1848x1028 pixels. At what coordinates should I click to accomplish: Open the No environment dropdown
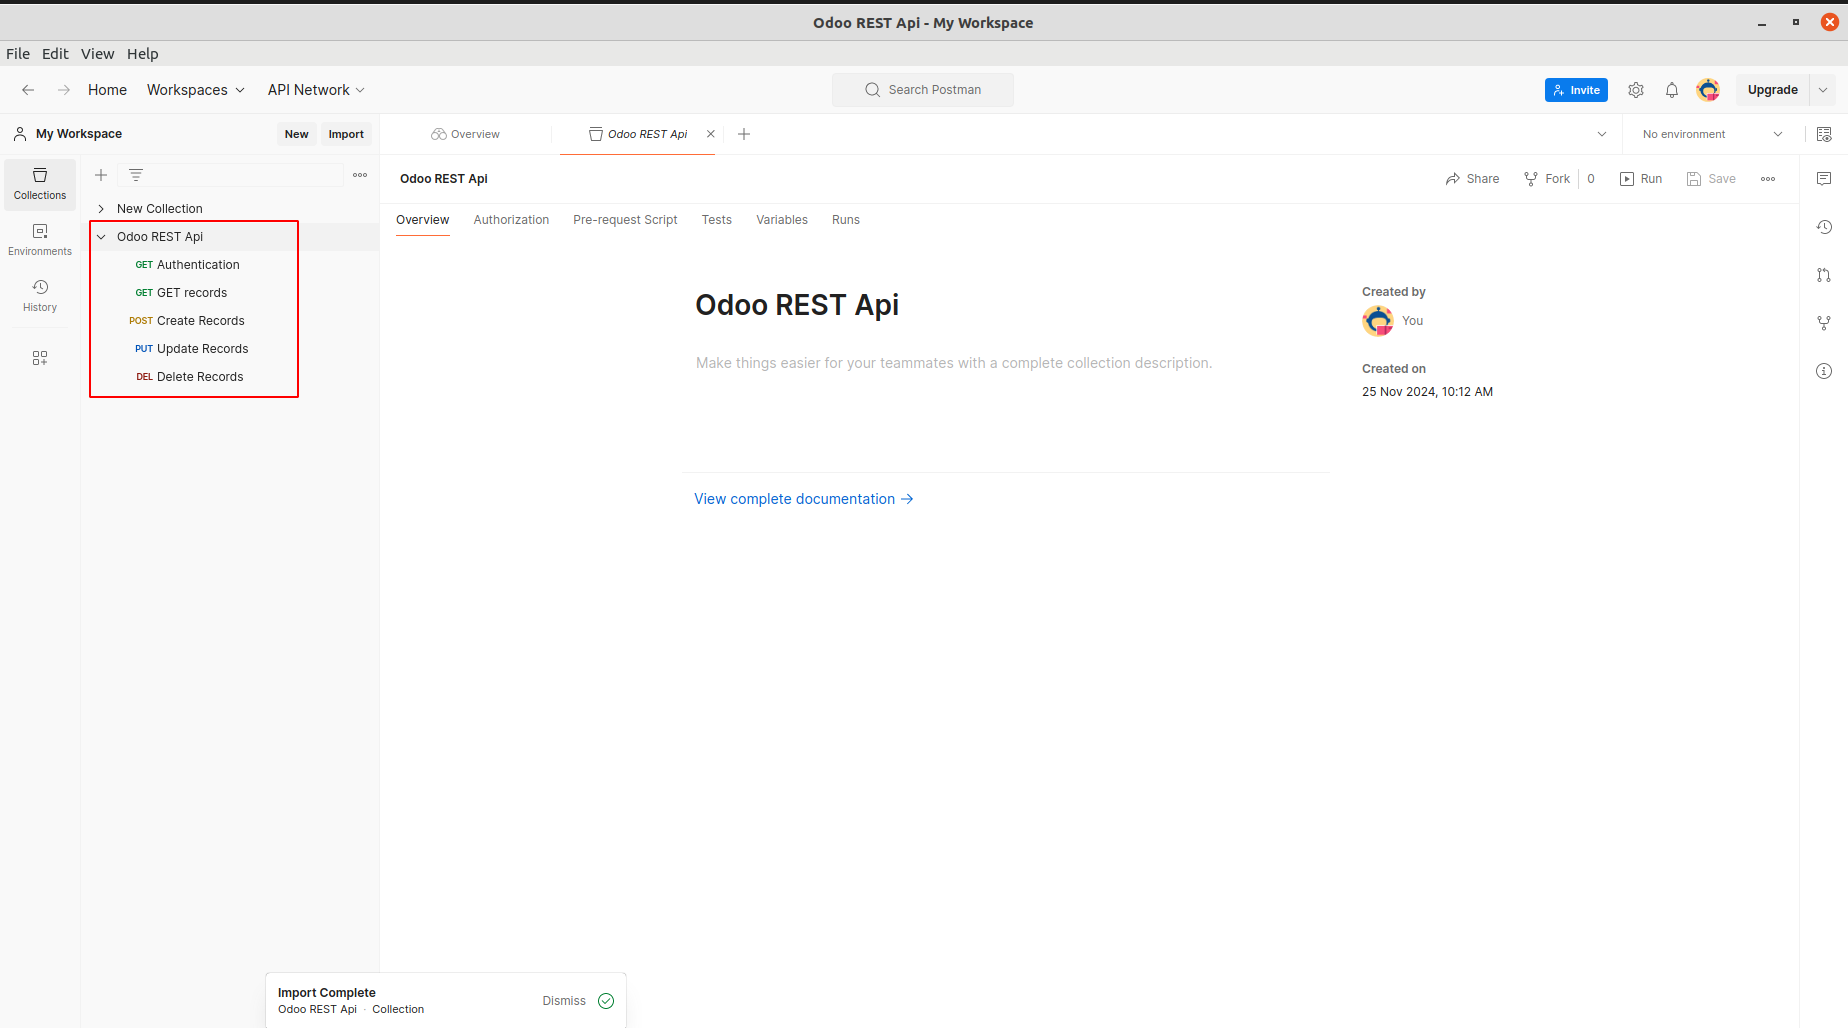coord(1712,134)
